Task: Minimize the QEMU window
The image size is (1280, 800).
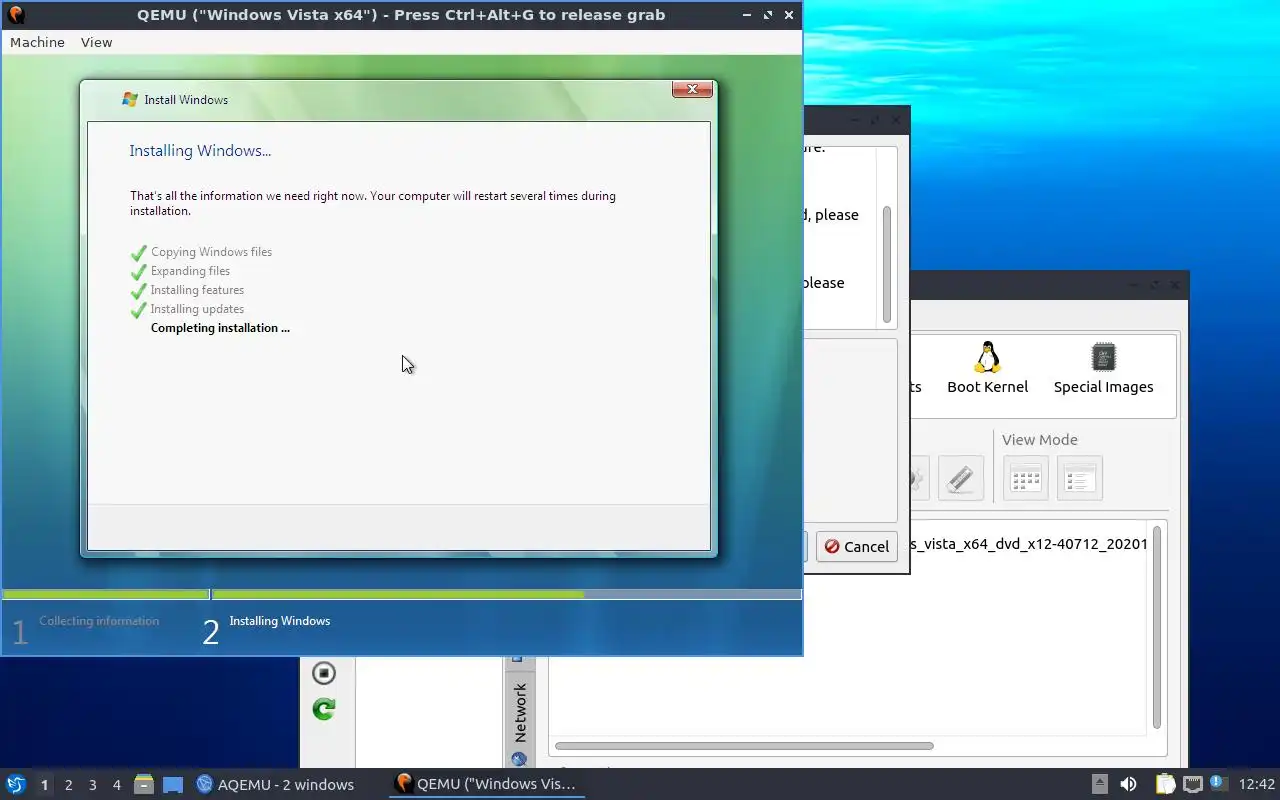Action: pyautogui.click(x=747, y=15)
